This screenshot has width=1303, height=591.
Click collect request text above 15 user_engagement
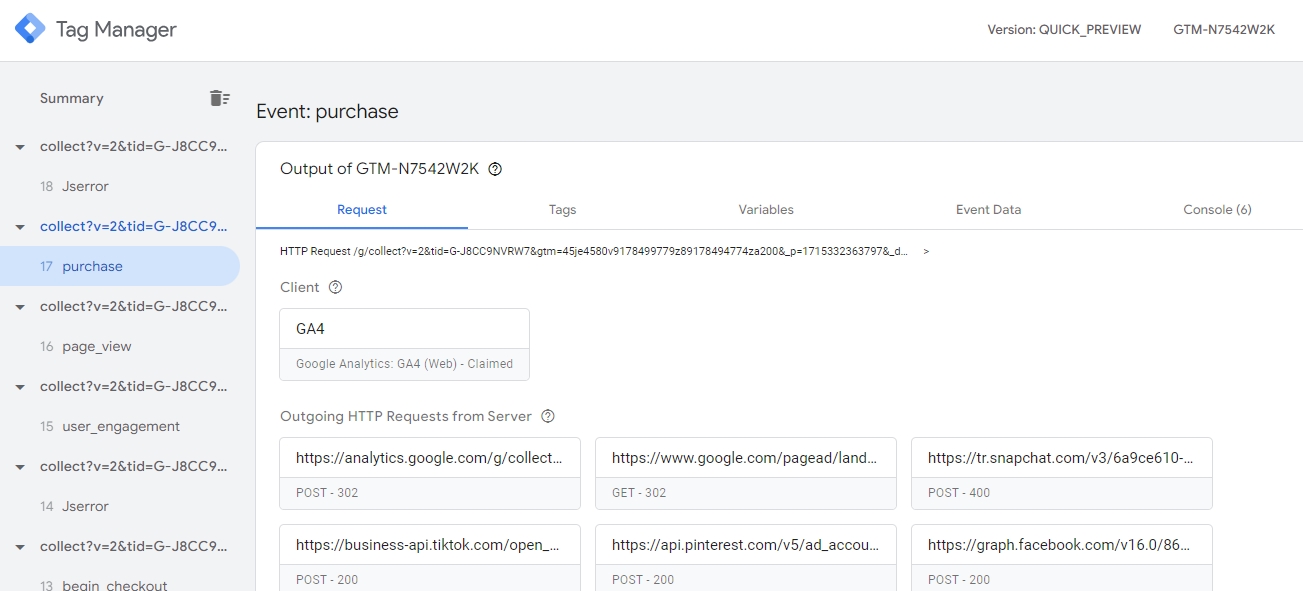pyautogui.click(x=134, y=386)
